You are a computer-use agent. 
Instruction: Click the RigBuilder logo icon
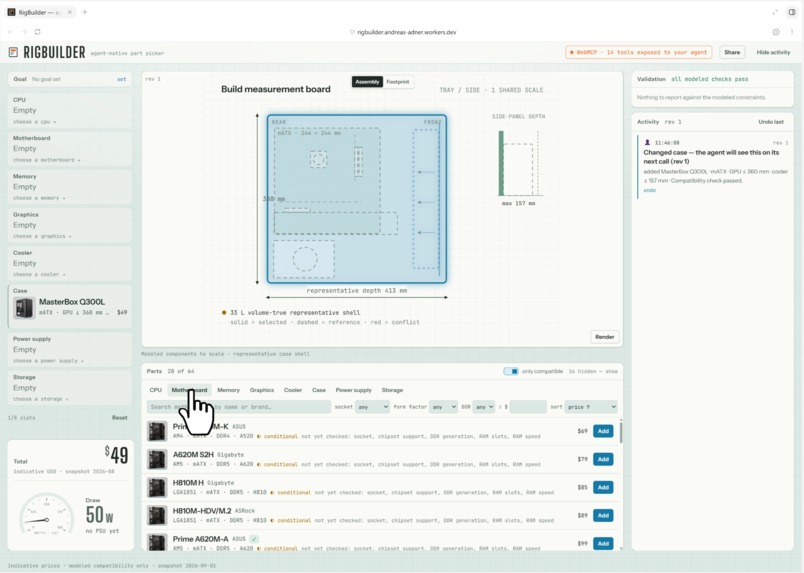point(13,52)
